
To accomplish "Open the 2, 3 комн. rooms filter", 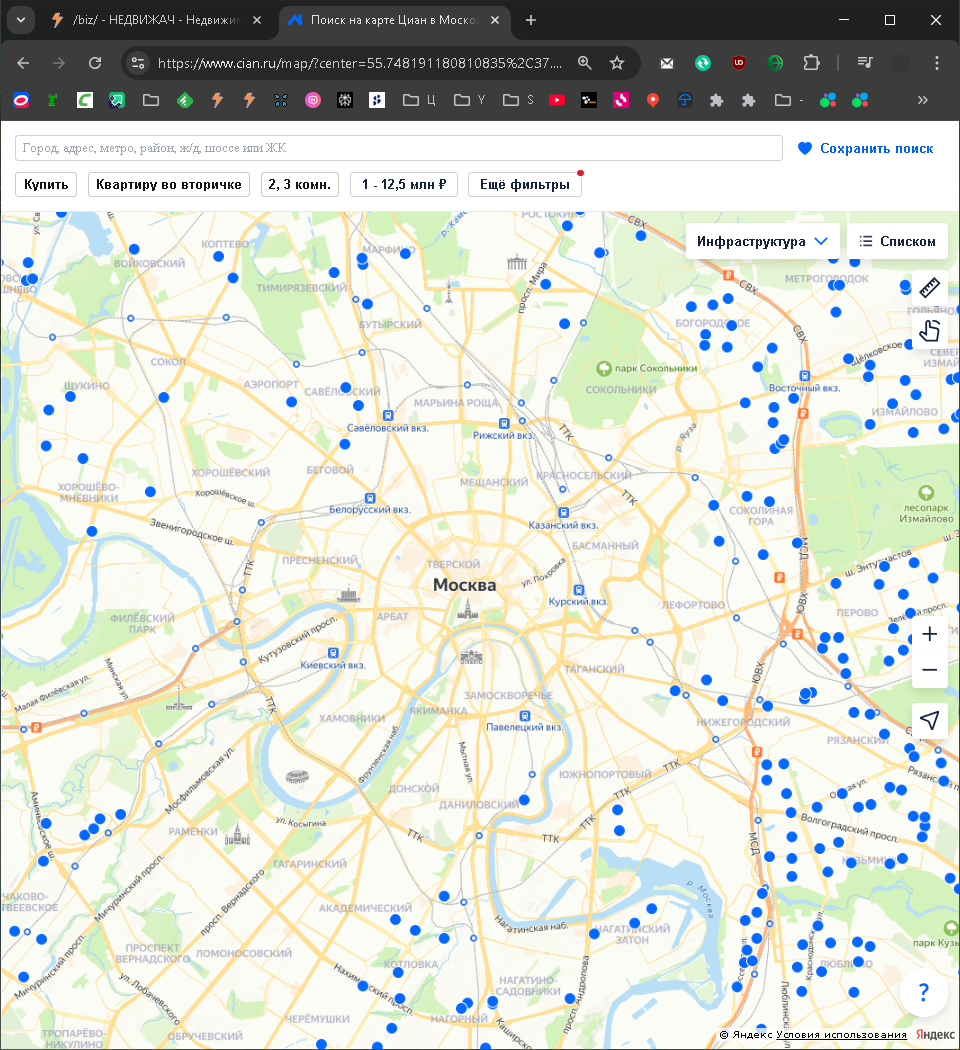I will tap(300, 184).
